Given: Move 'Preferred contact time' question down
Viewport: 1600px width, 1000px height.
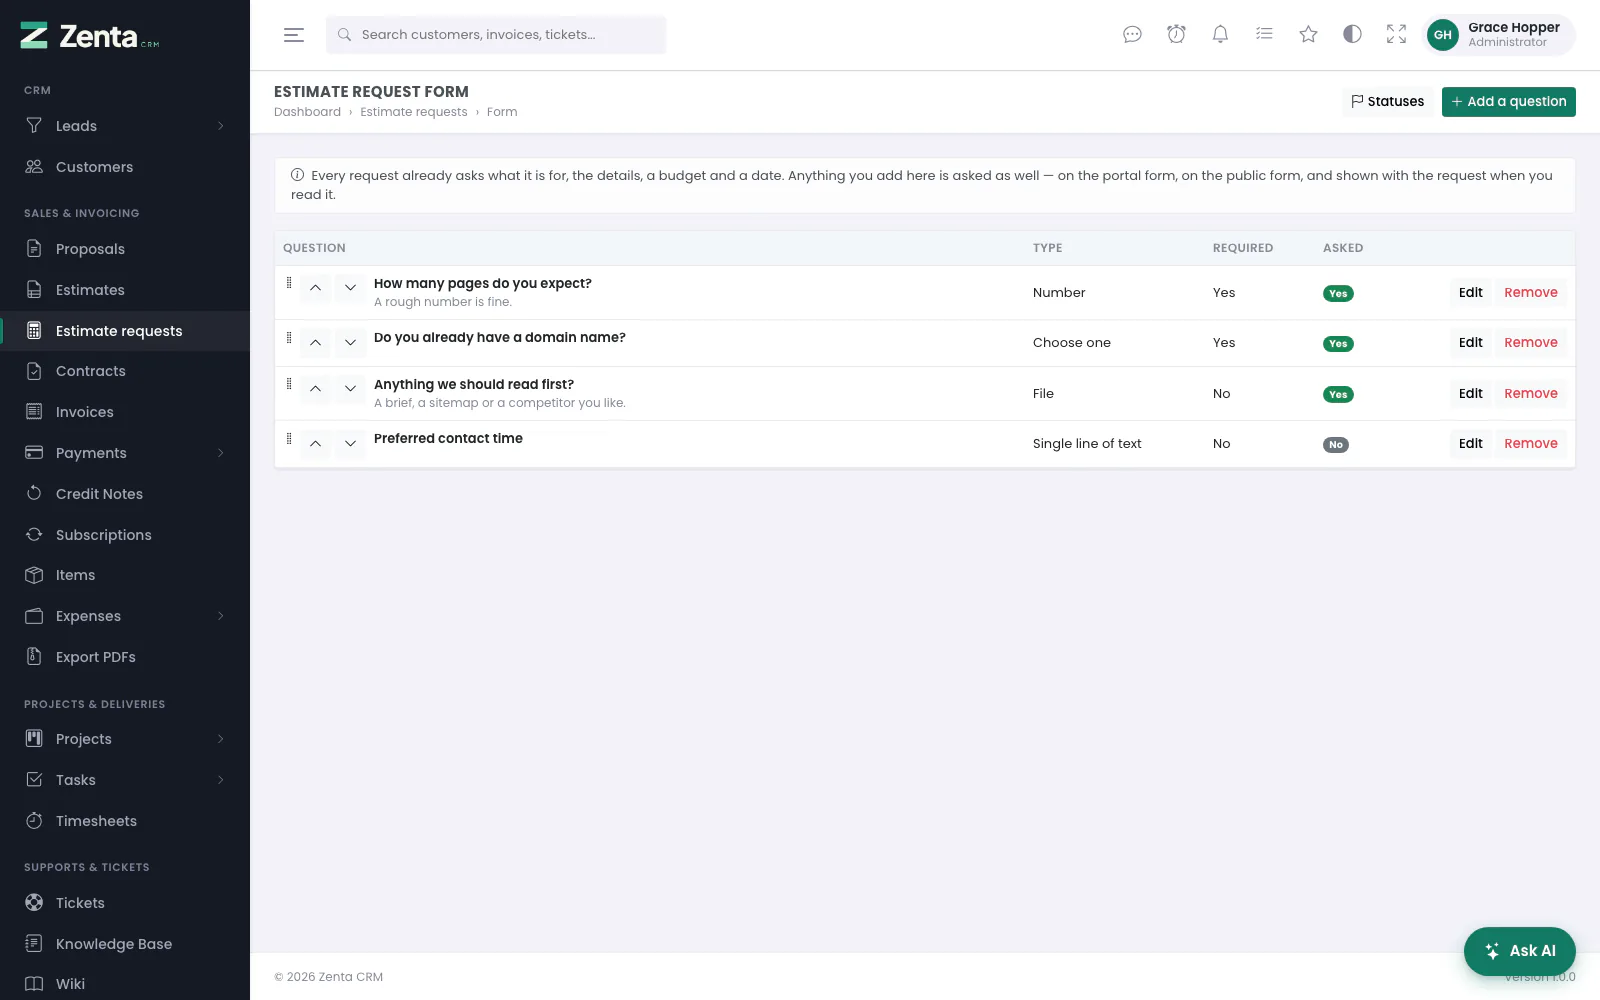Looking at the screenshot, I should coord(350,443).
